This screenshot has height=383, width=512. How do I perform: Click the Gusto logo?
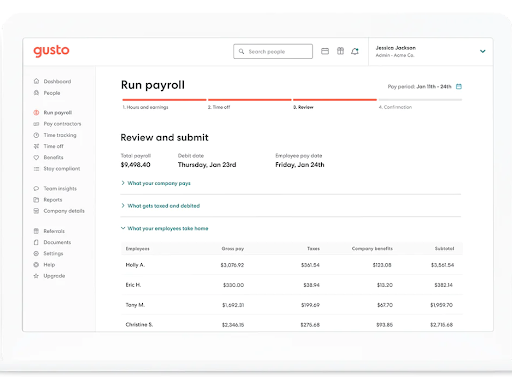click(51, 51)
